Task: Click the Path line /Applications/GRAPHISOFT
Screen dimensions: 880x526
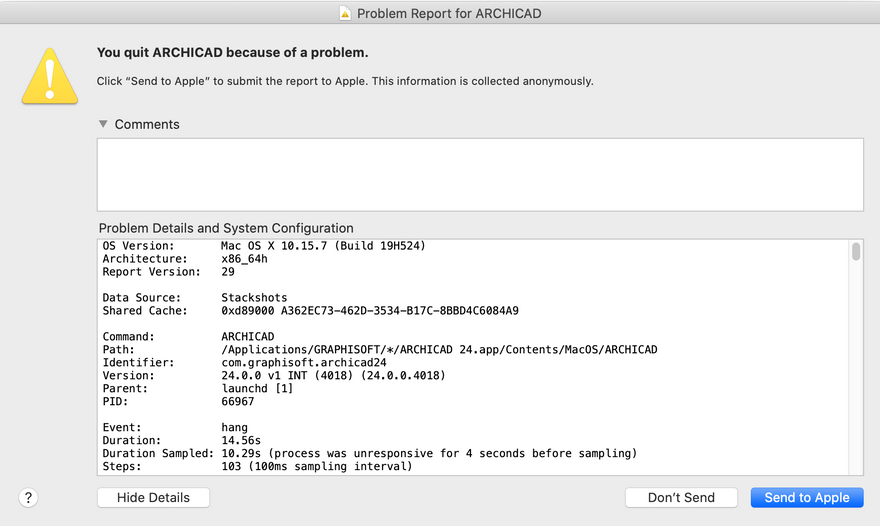Action: [x=439, y=349]
